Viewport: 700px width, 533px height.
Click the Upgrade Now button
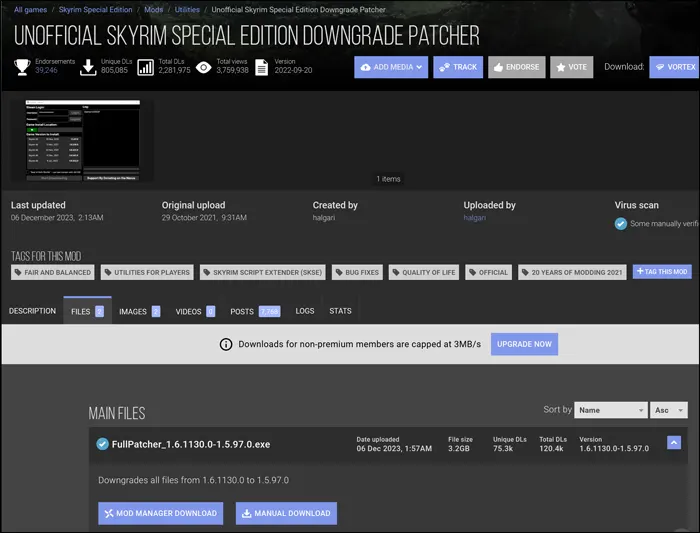[x=524, y=344]
